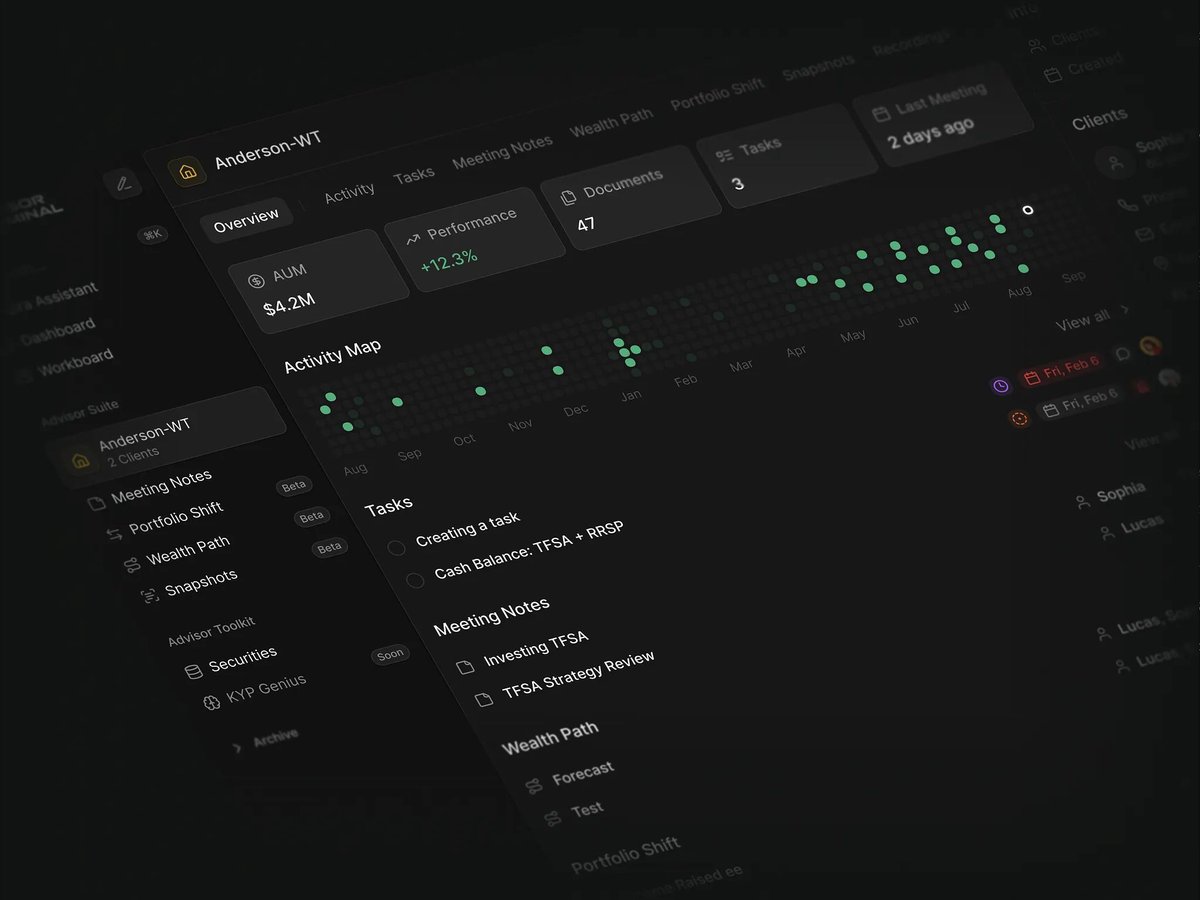The width and height of the screenshot is (1200, 900).
Task: Open the TFSA Strategy Review note
Action: (578, 673)
